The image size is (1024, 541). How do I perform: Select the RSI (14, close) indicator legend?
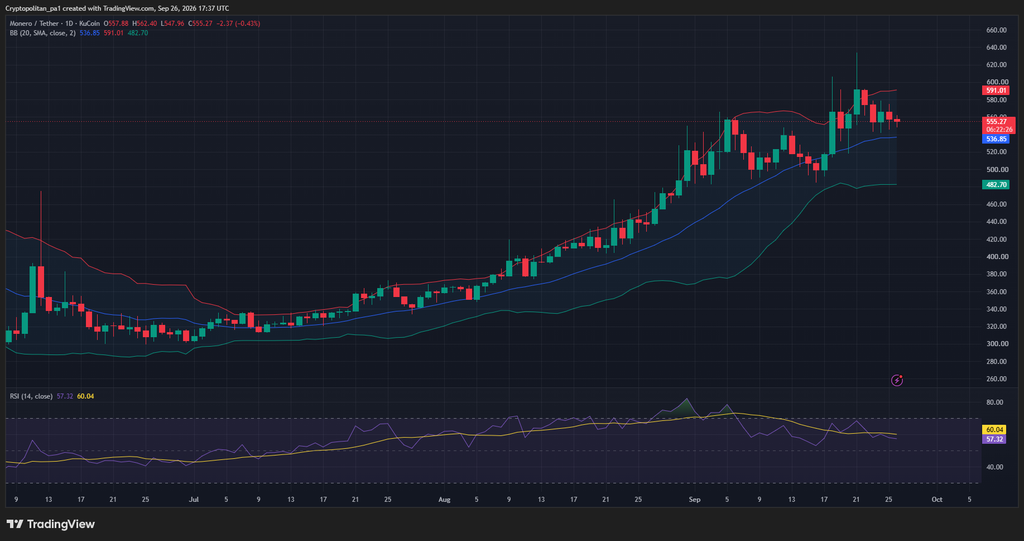coord(31,396)
